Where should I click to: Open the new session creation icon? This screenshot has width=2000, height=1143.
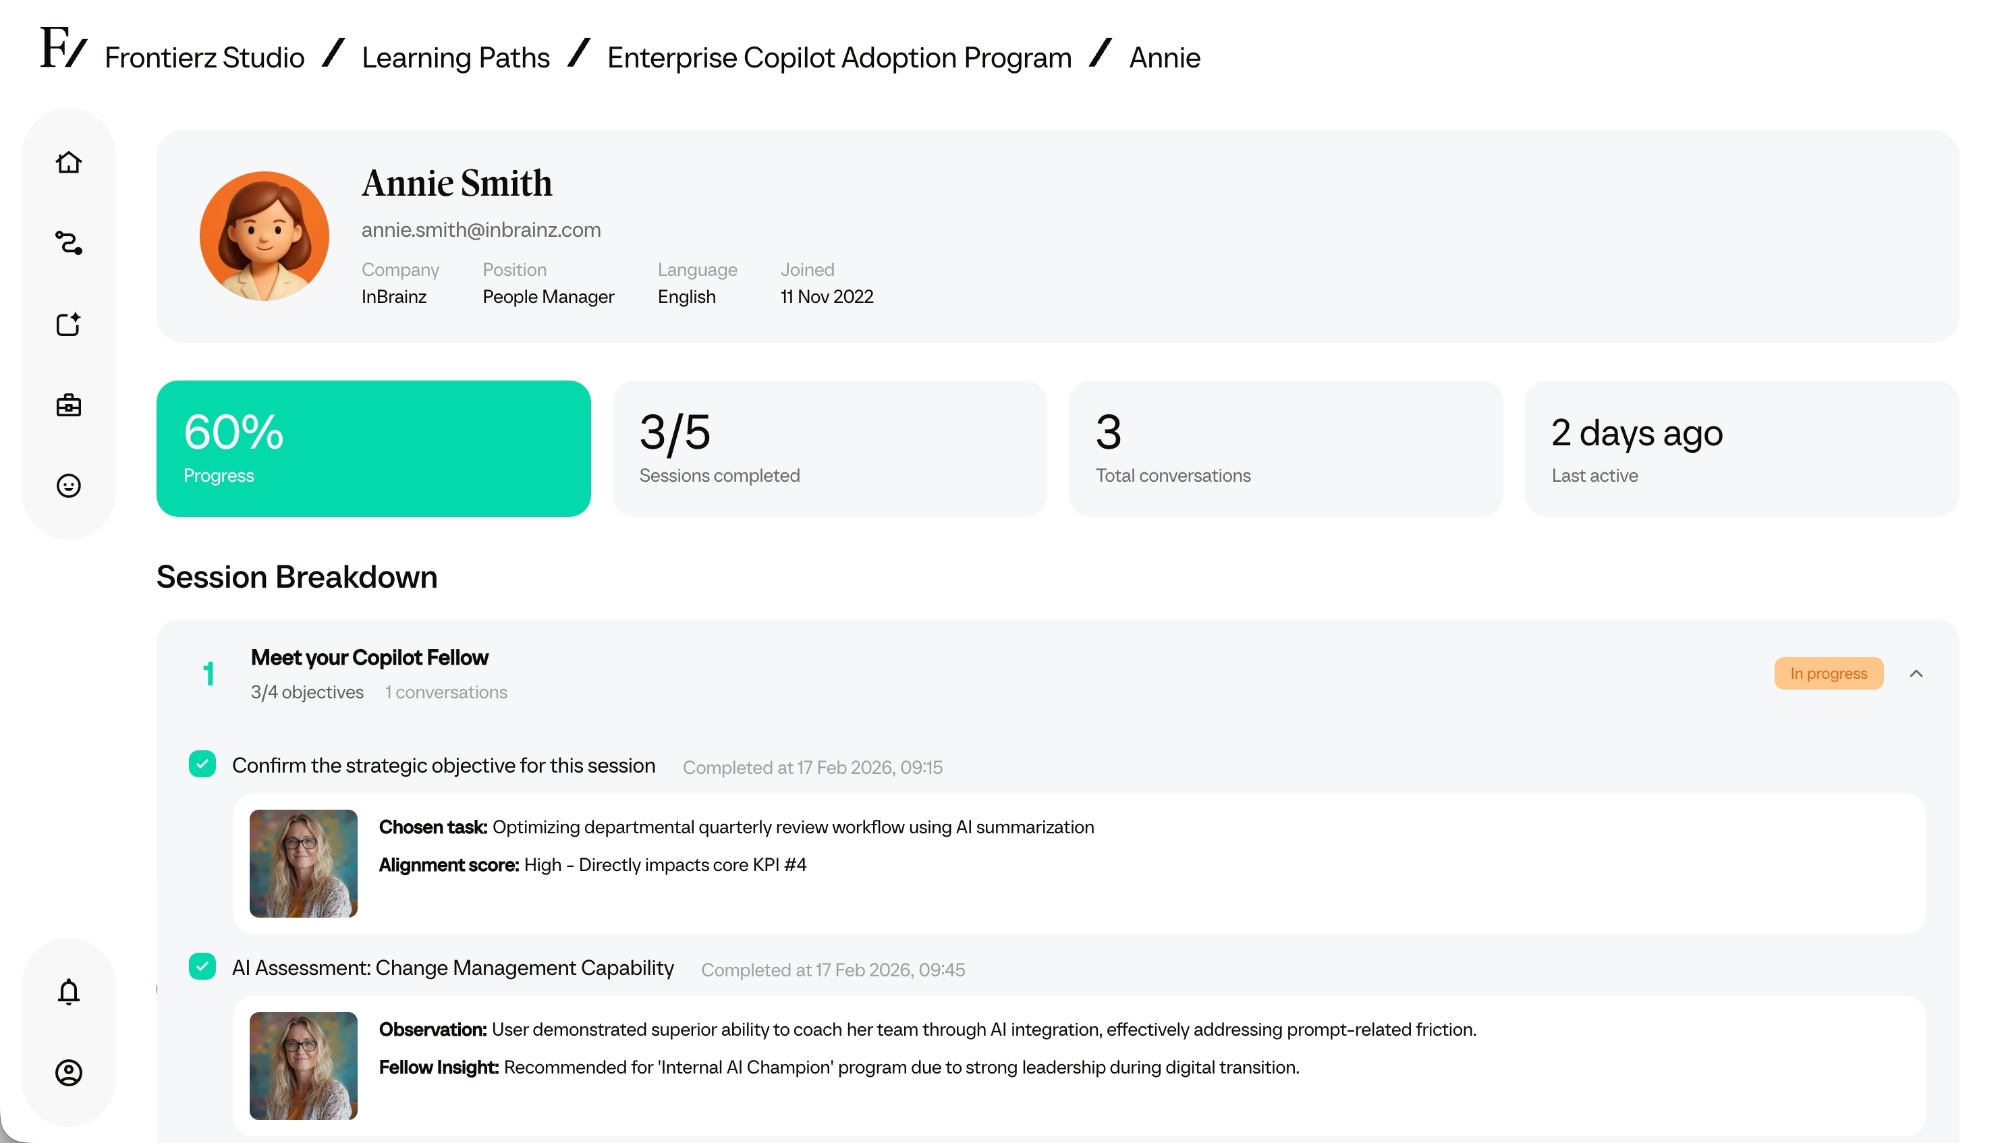click(68, 324)
